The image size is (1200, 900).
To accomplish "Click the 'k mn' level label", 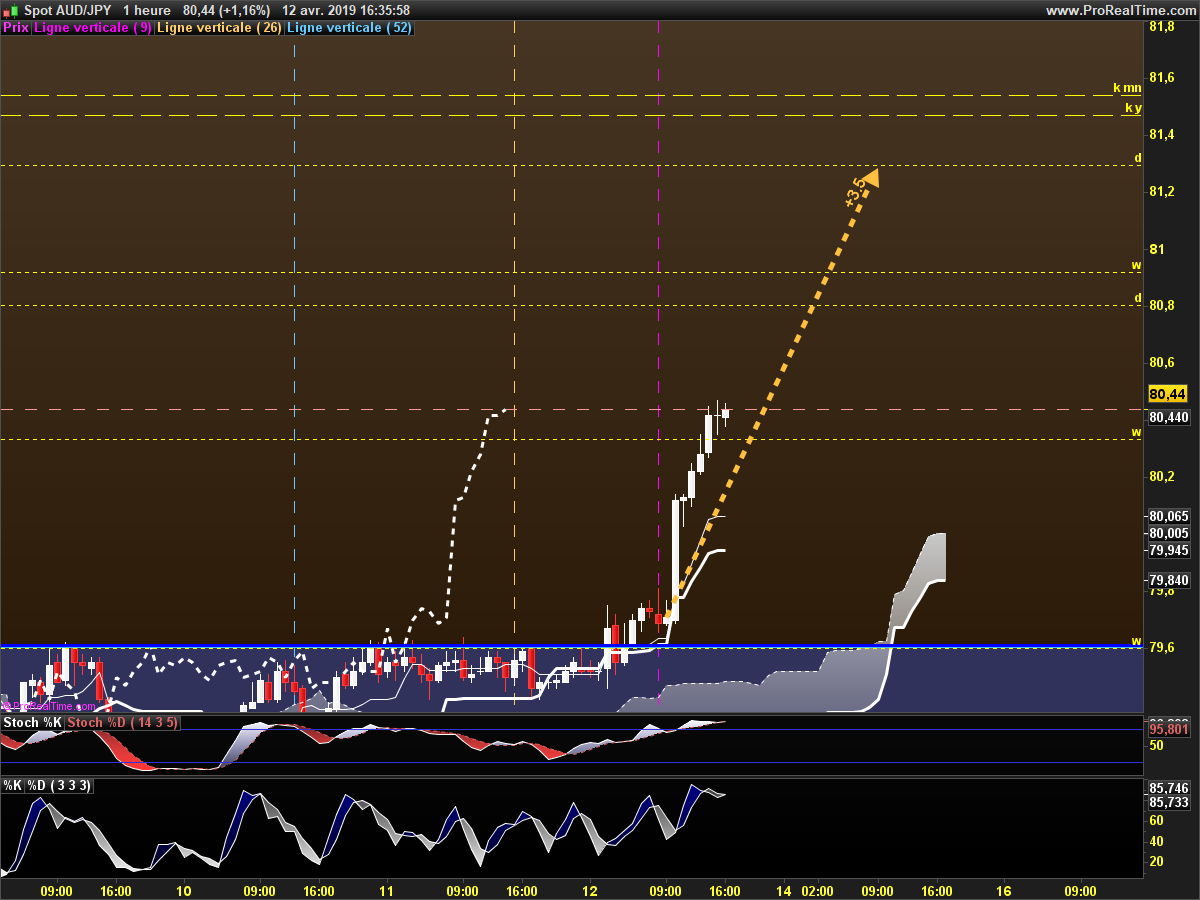I will tap(1127, 88).
